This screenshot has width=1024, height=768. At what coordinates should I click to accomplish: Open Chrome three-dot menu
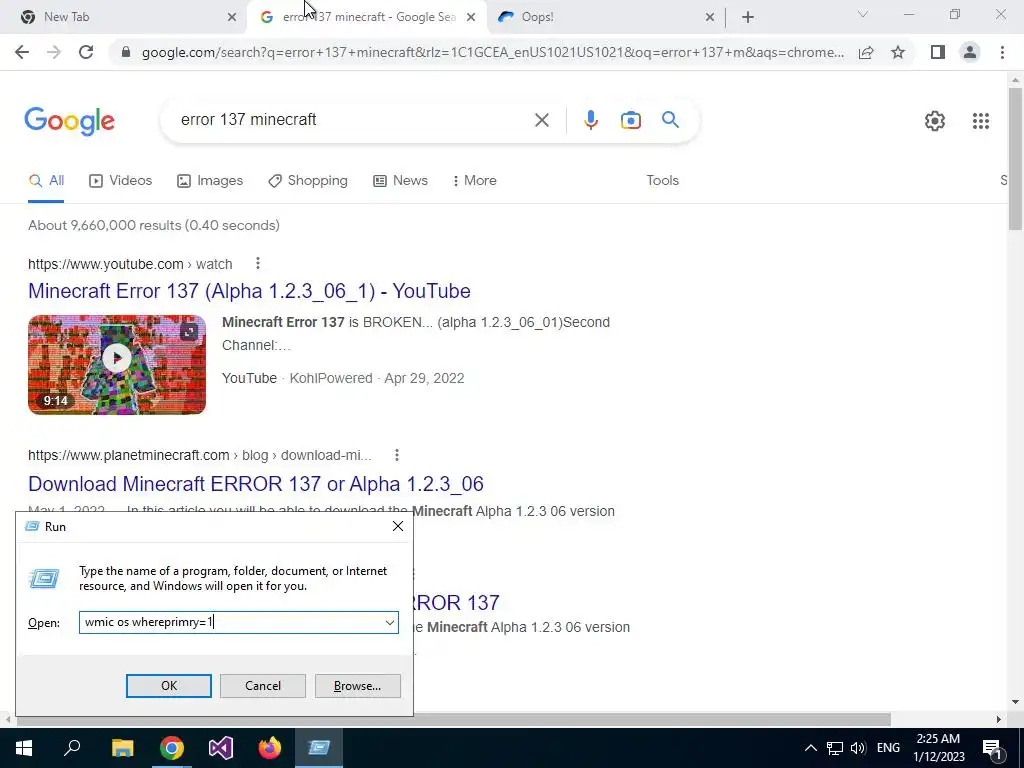click(x=1002, y=52)
